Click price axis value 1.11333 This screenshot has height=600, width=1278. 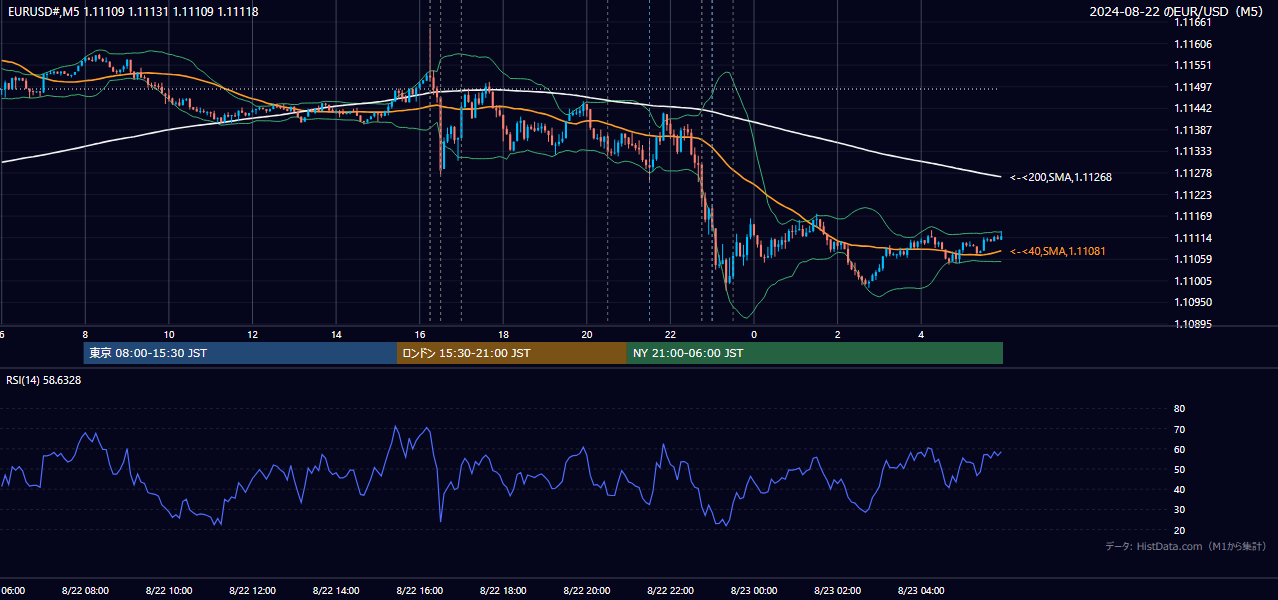[1192, 151]
